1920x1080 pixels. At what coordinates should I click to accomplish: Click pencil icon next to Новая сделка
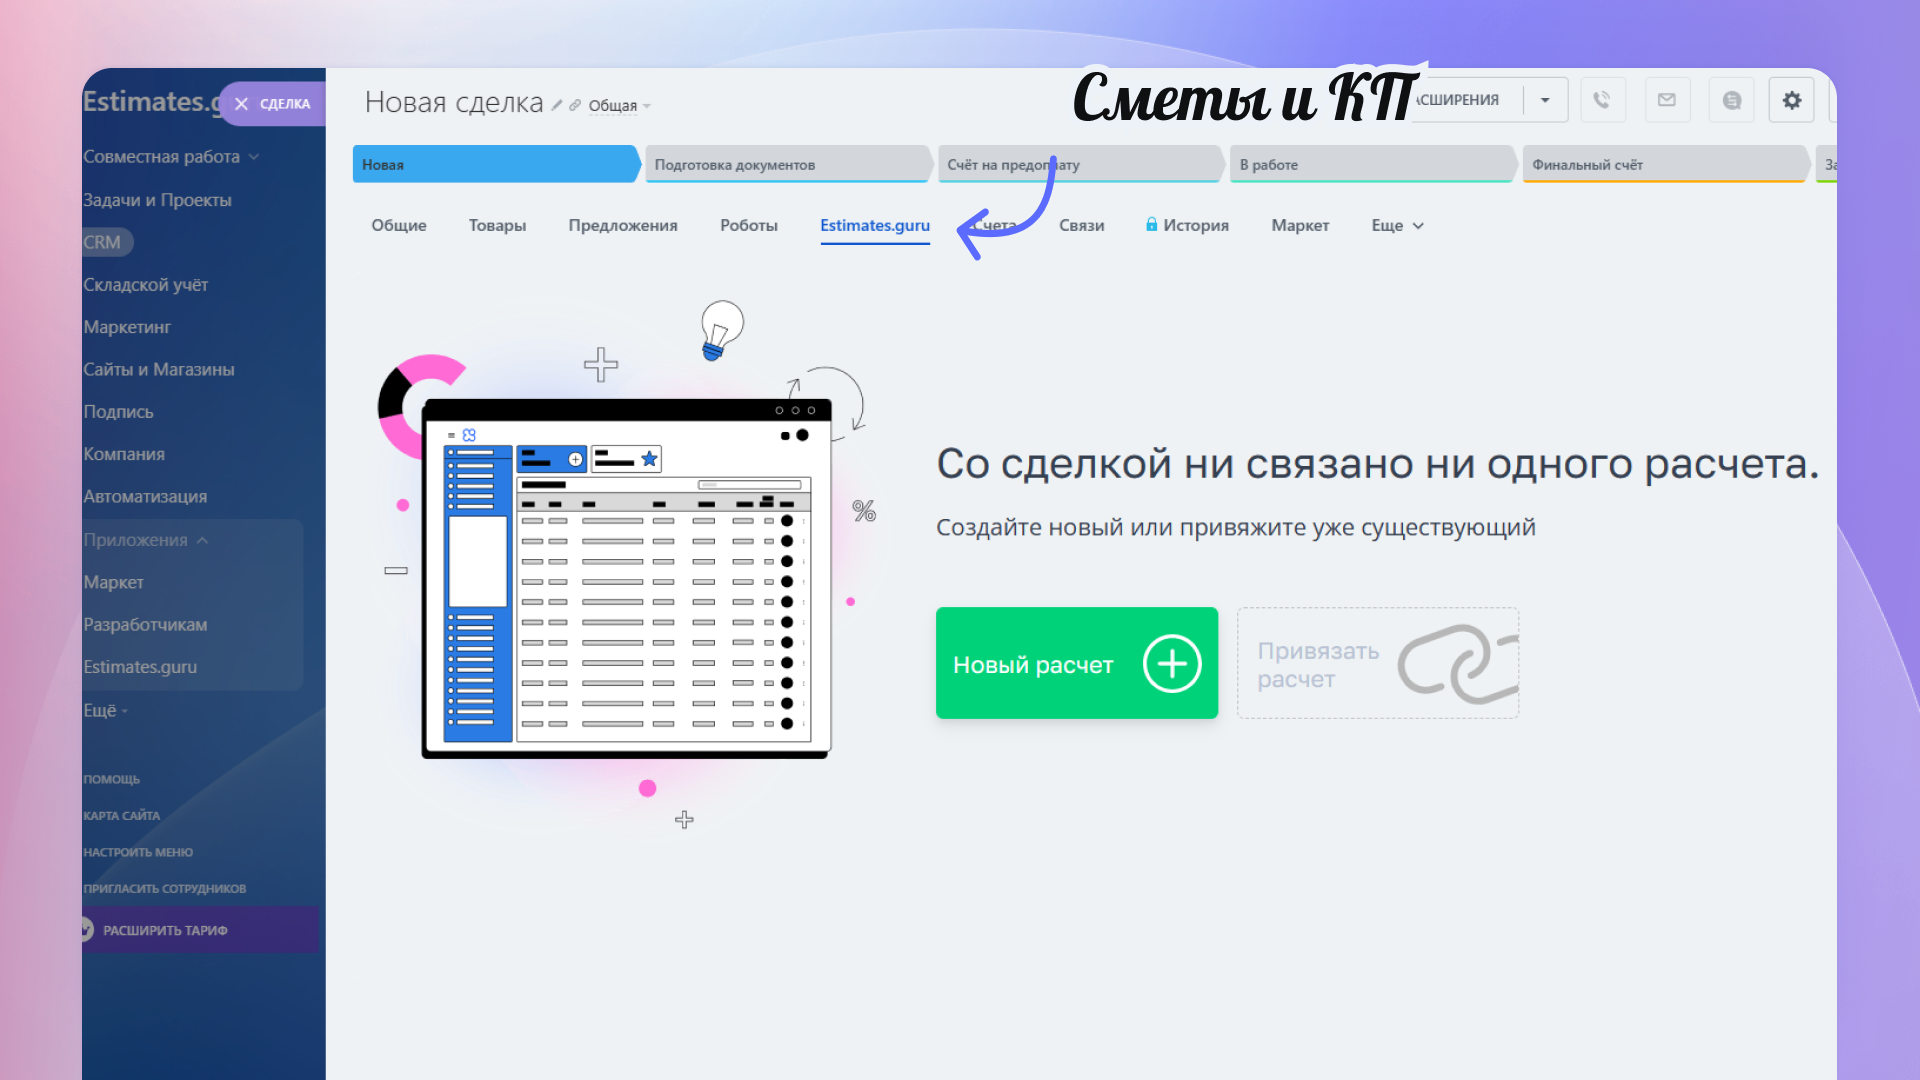click(557, 105)
